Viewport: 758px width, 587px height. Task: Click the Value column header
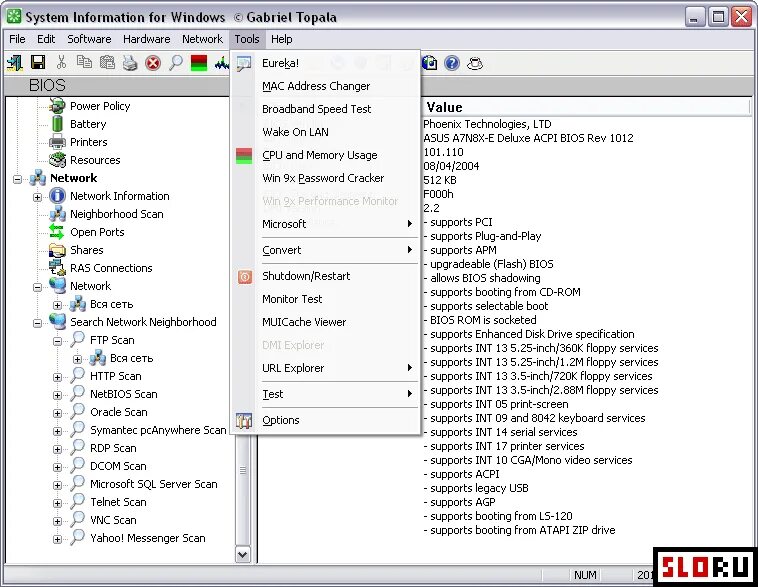coord(586,107)
